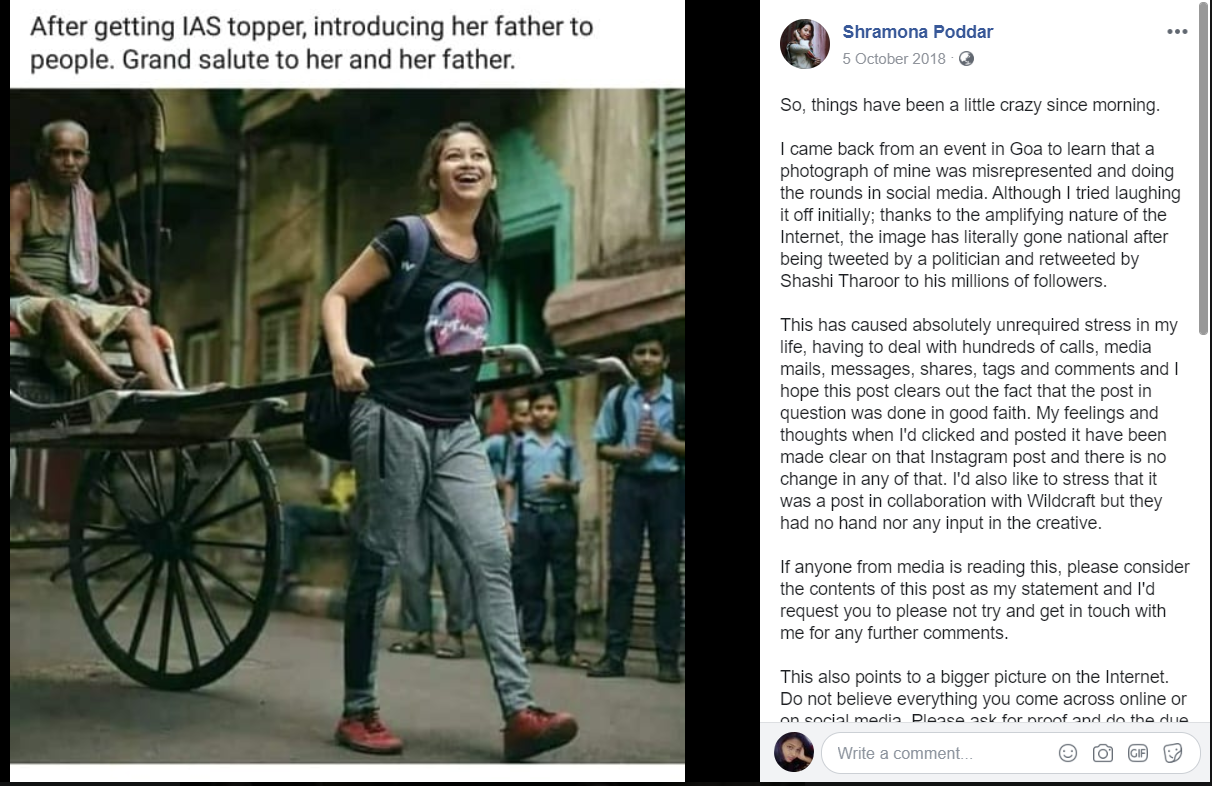Click the public audience globe icon
Viewport: 1212px width, 786px height.
[966, 59]
